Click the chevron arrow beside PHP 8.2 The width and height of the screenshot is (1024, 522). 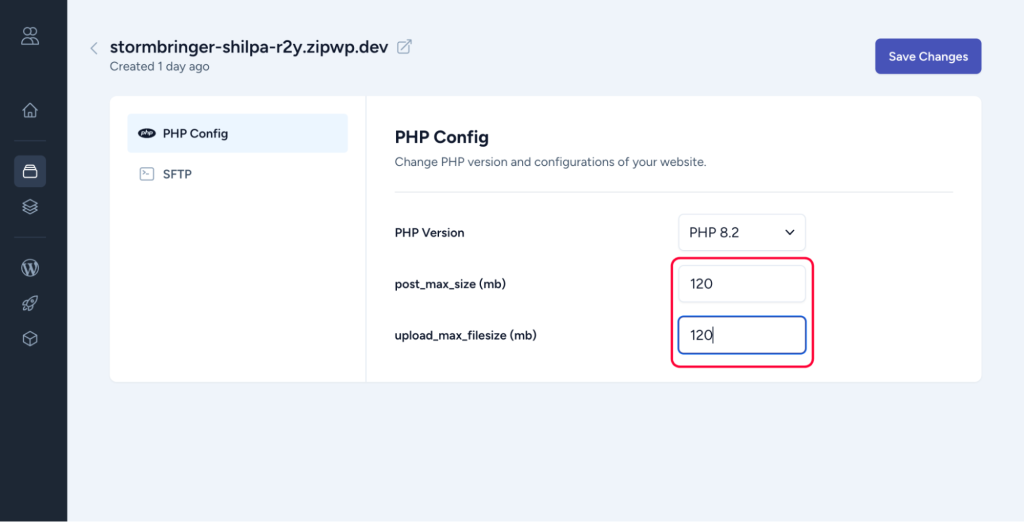[789, 232]
